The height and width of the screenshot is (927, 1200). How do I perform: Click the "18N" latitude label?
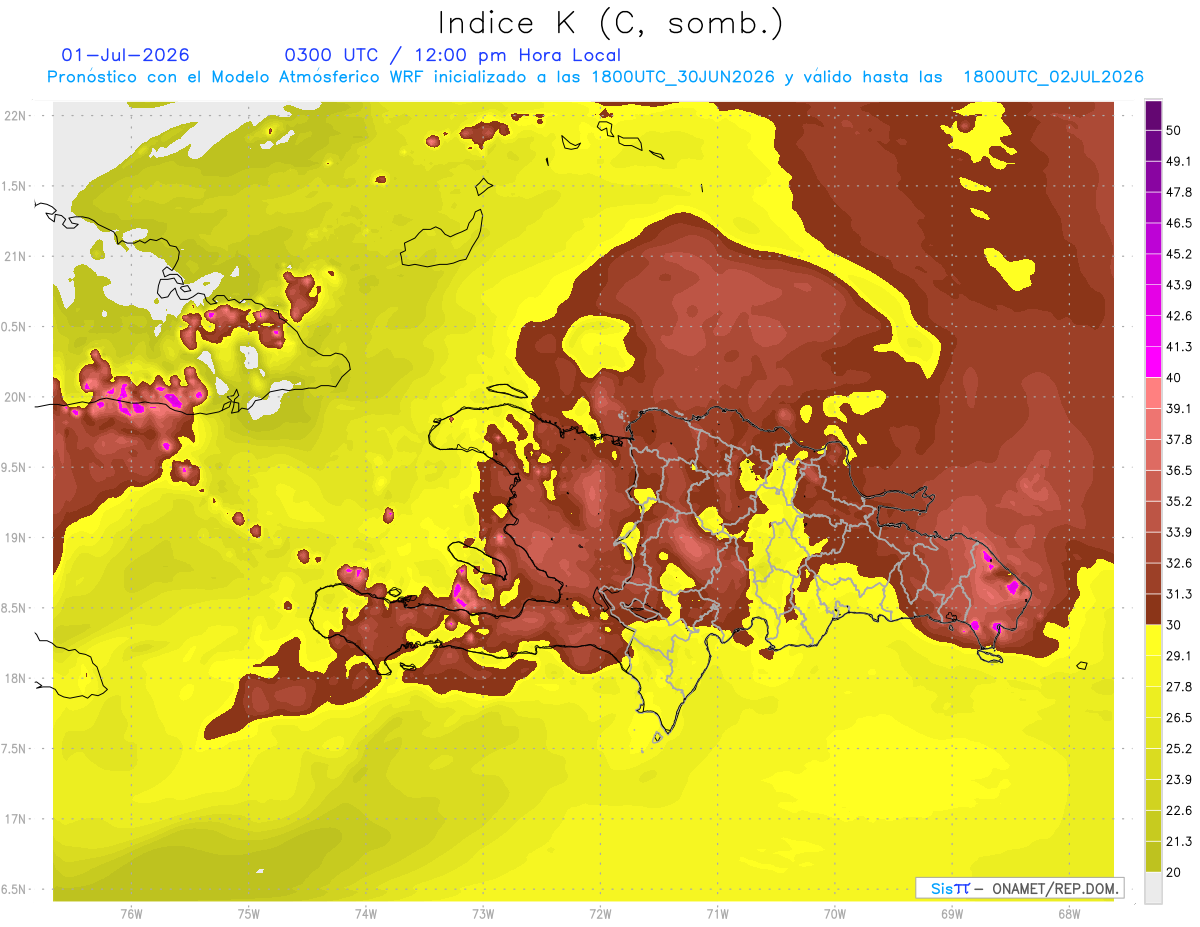[x=14, y=679]
